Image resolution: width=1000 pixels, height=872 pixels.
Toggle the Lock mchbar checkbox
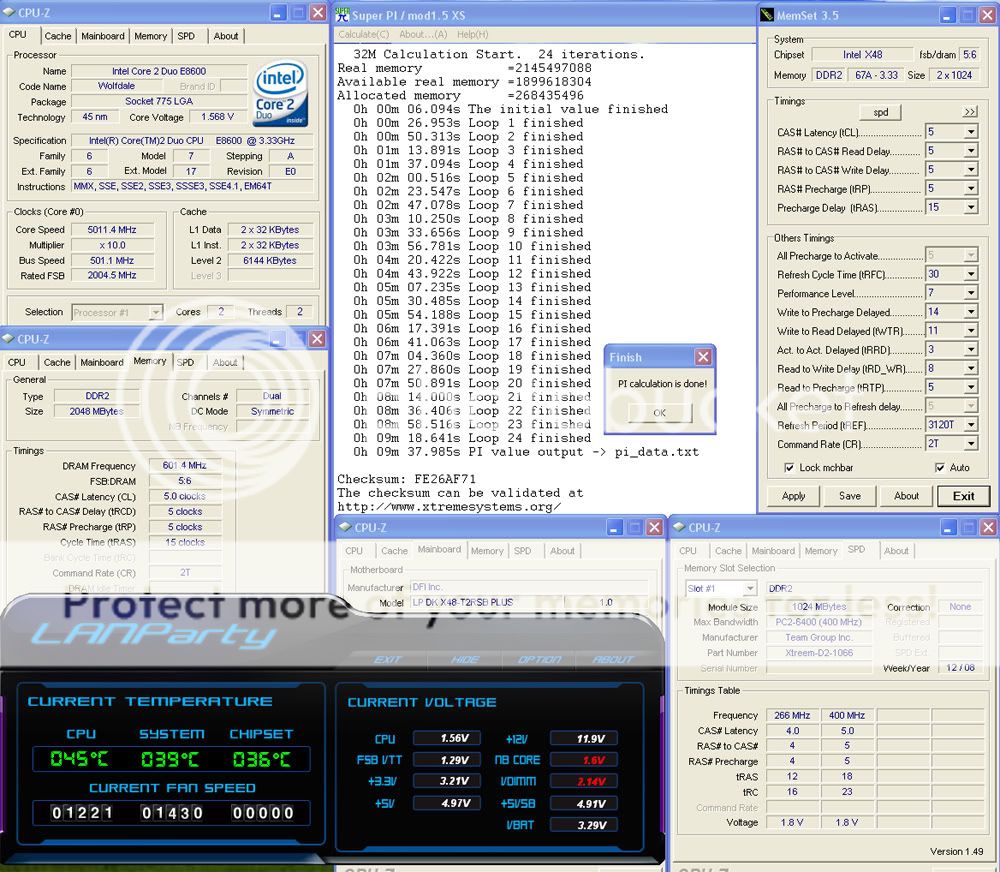tap(789, 468)
